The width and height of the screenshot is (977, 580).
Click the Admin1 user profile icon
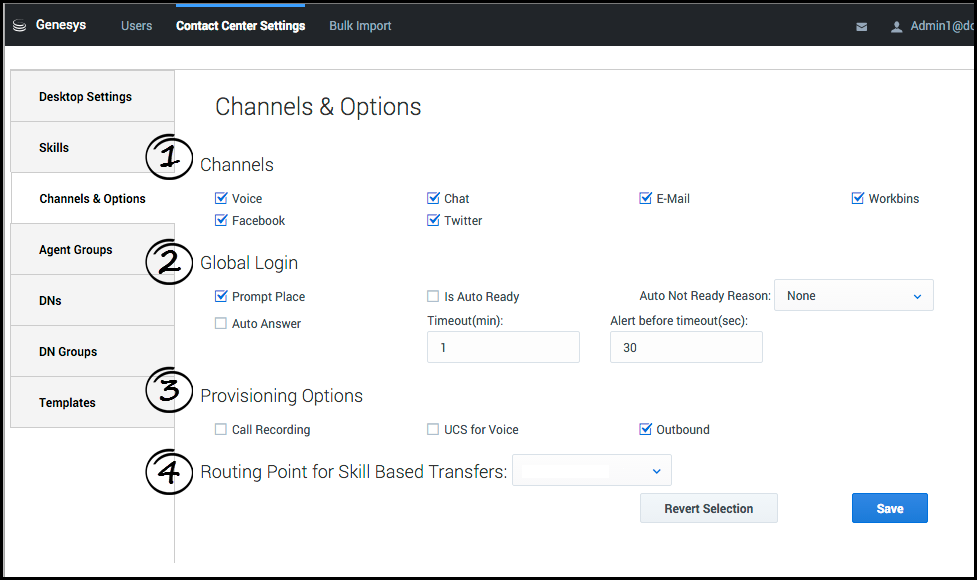(x=896, y=27)
